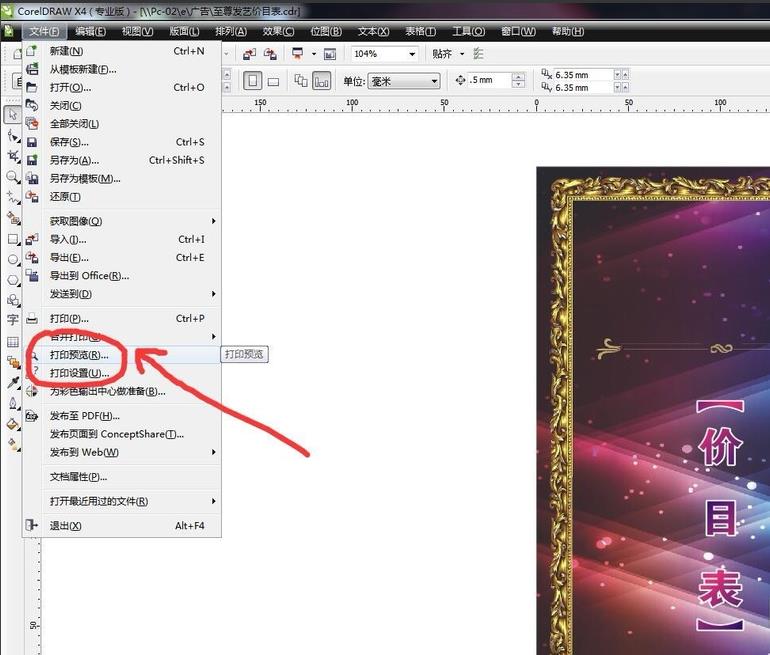The image size is (770, 655).
Task: Open the 文件(F) menu
Action: 44,31
